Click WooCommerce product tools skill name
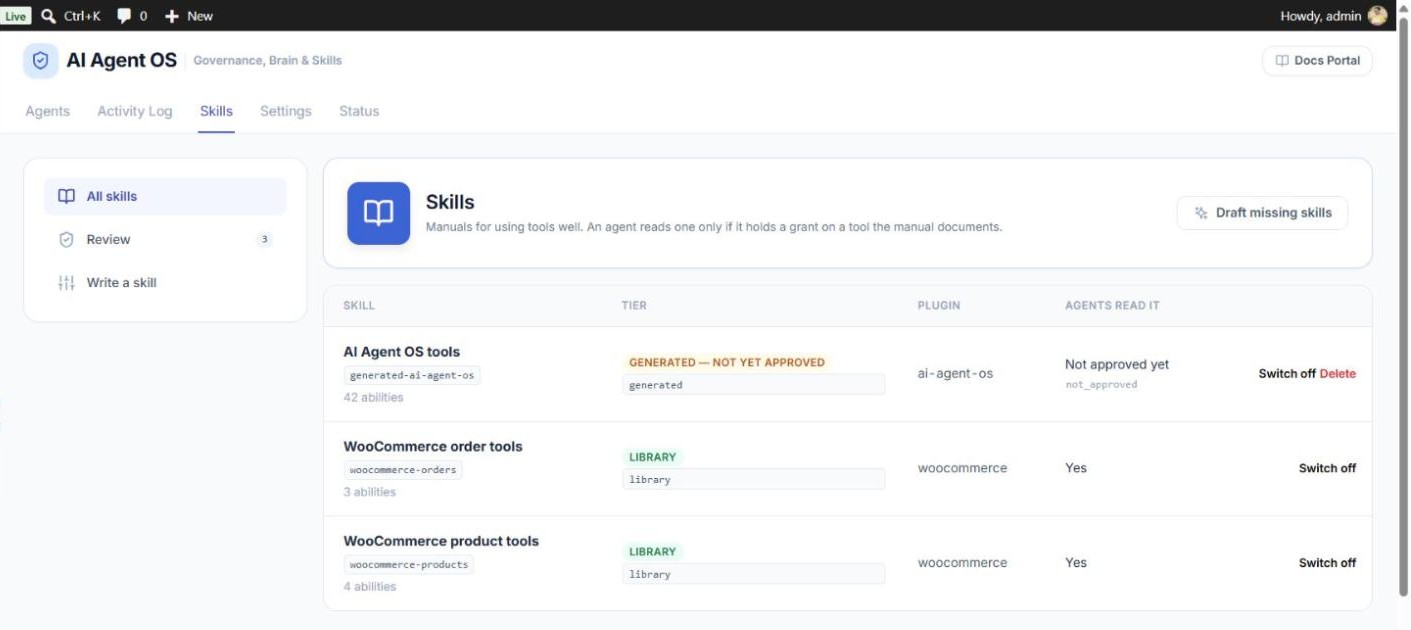Image resolution: width=1411 pixels, height=630 pixels. click(441, 541)
